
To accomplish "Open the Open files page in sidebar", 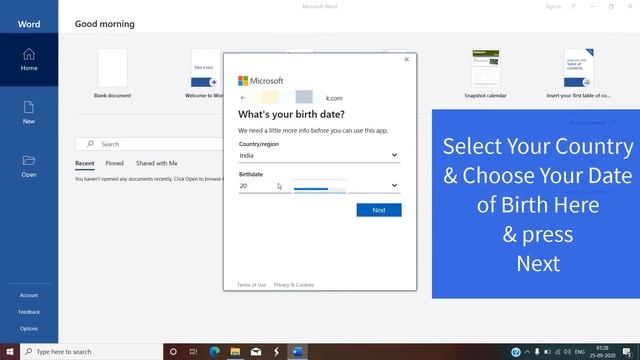I will [29, 166].
